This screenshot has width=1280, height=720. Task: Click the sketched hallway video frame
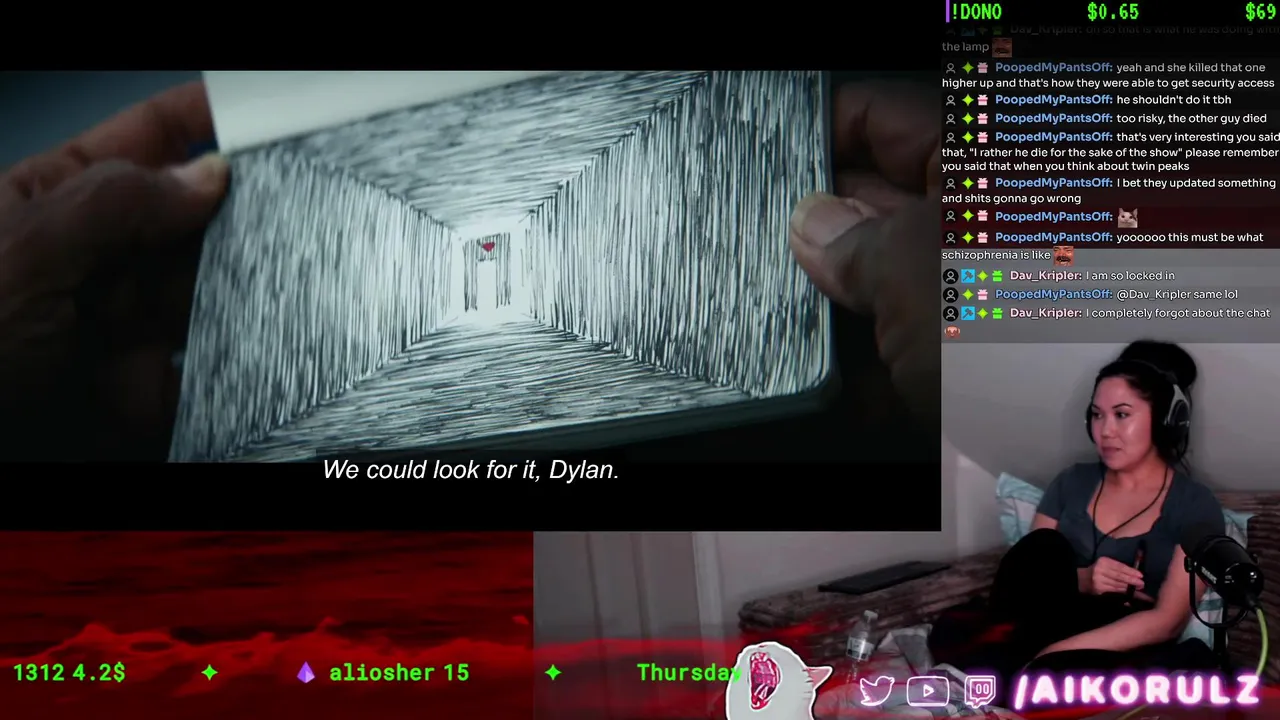point(470,265)
